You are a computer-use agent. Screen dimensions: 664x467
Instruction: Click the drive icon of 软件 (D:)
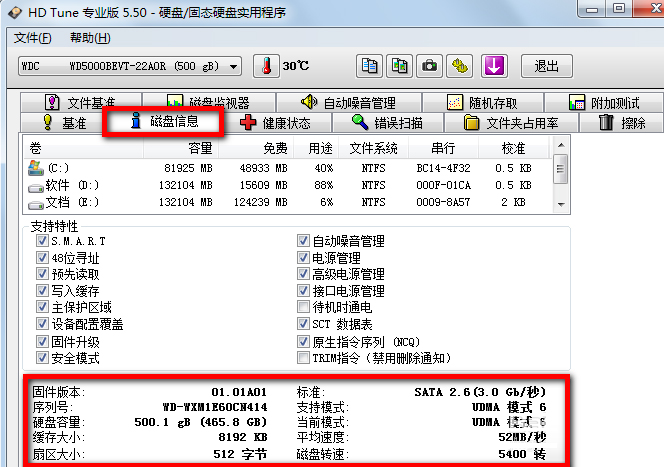tap(36, 188)
